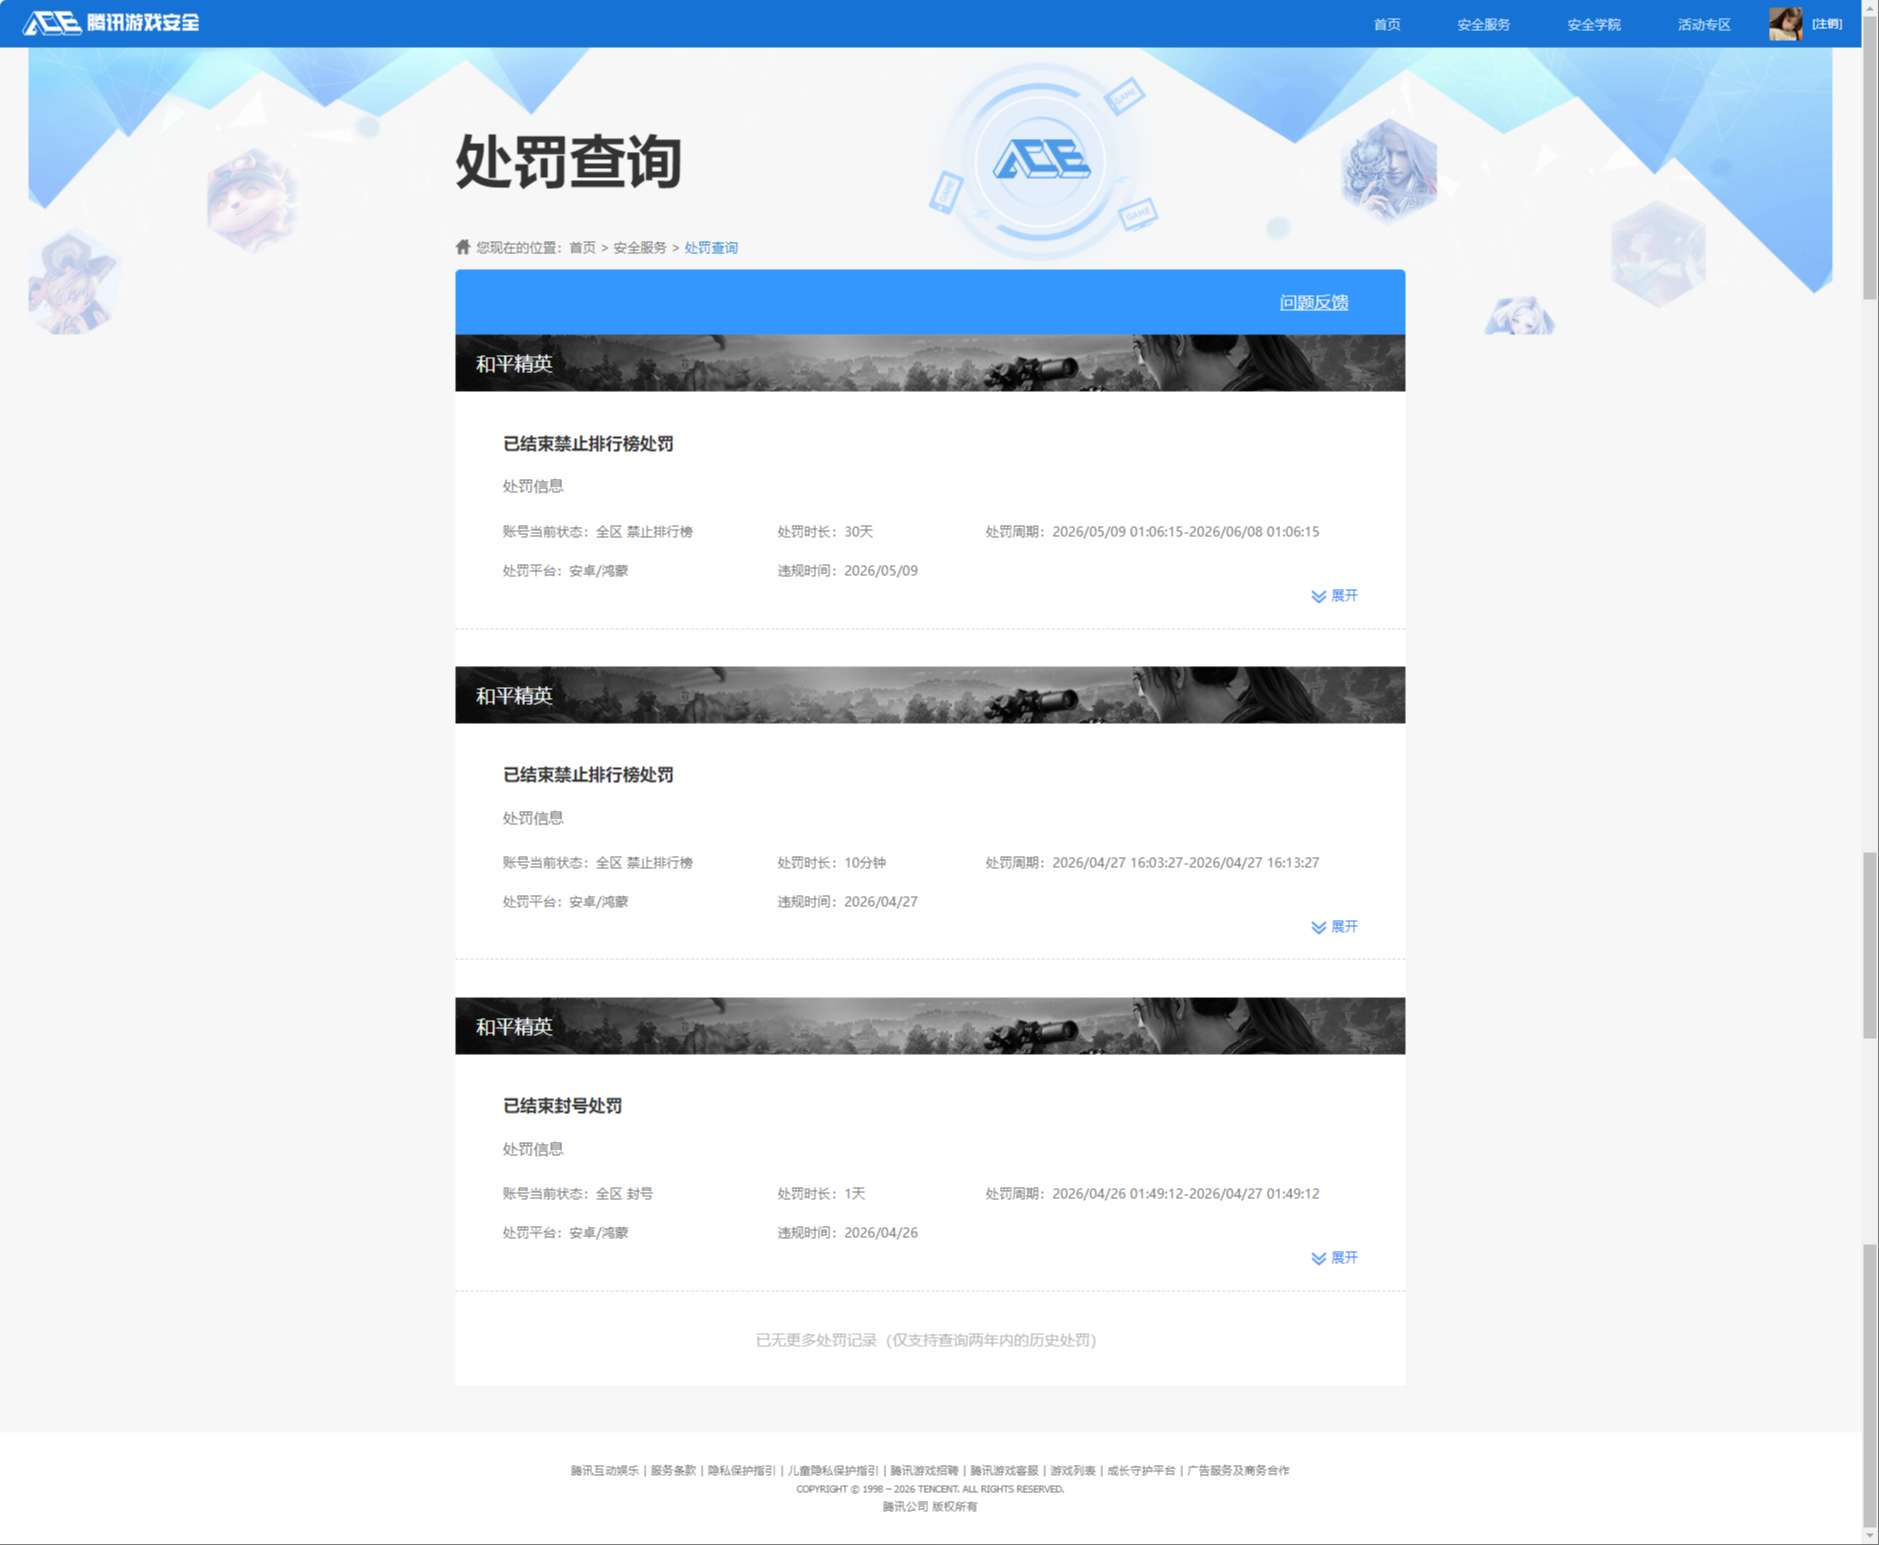Image resolution: width=1879 pixels, height=1545 pixels.
Task: Select 已结束封号处罚 heading
Action: (x=562, y=1106)
